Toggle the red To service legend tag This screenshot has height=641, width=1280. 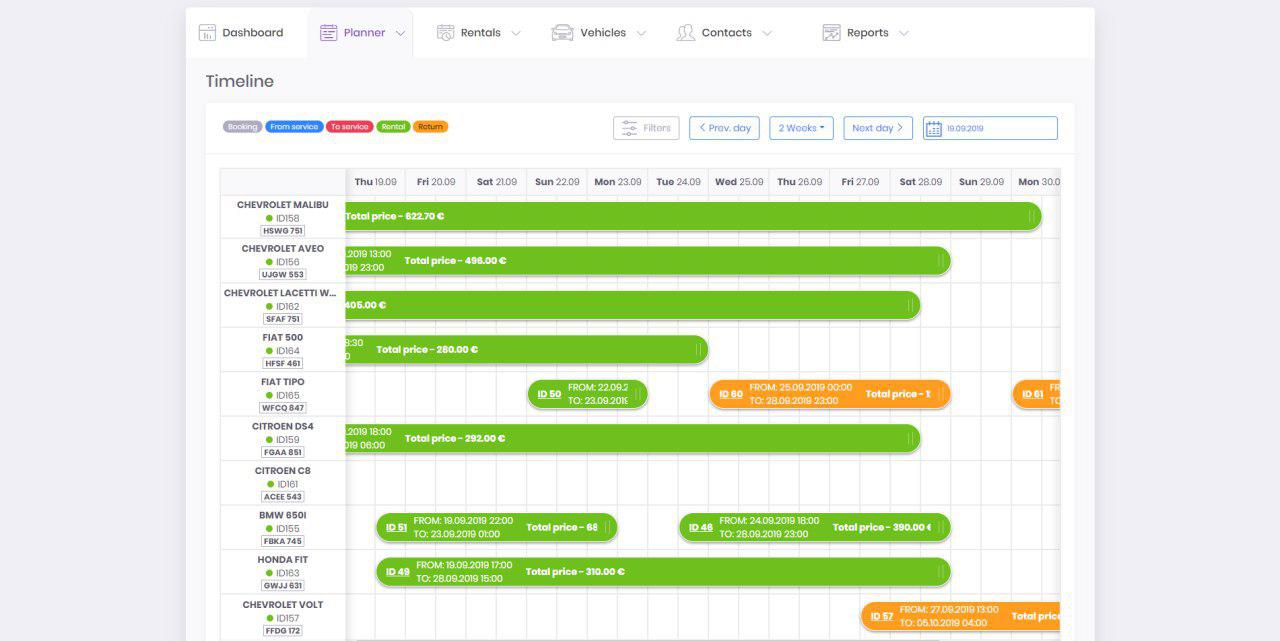pos(349,127)
